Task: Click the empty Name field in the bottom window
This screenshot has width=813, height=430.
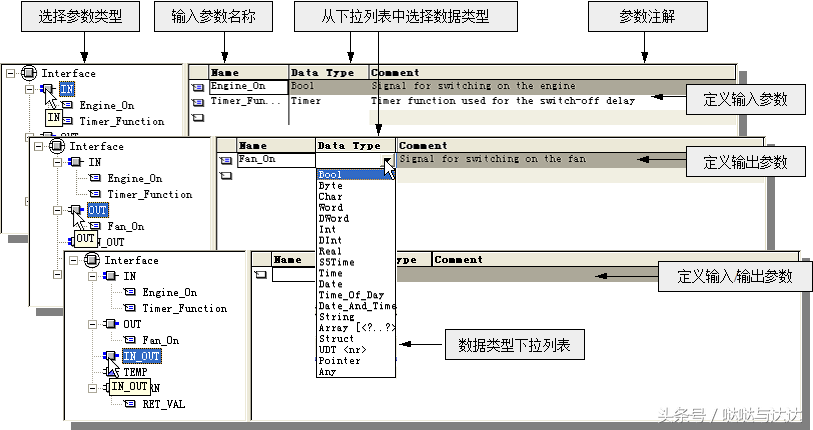Action: pos(295,274)
